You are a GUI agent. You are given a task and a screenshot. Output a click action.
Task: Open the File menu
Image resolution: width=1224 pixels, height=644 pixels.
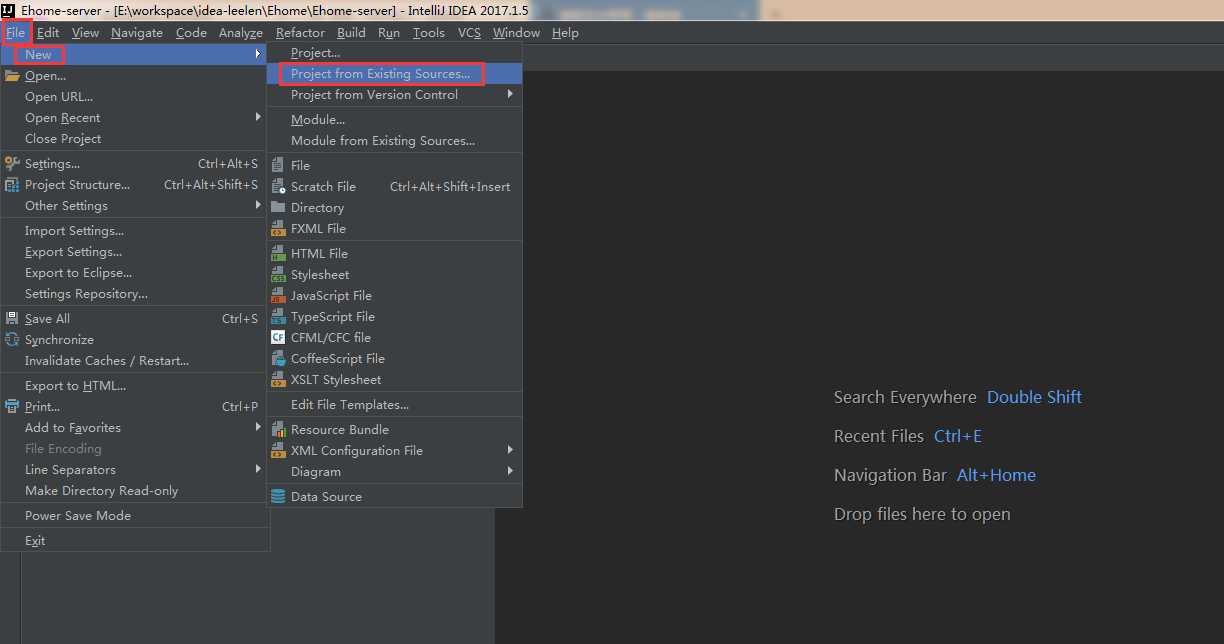16,32
